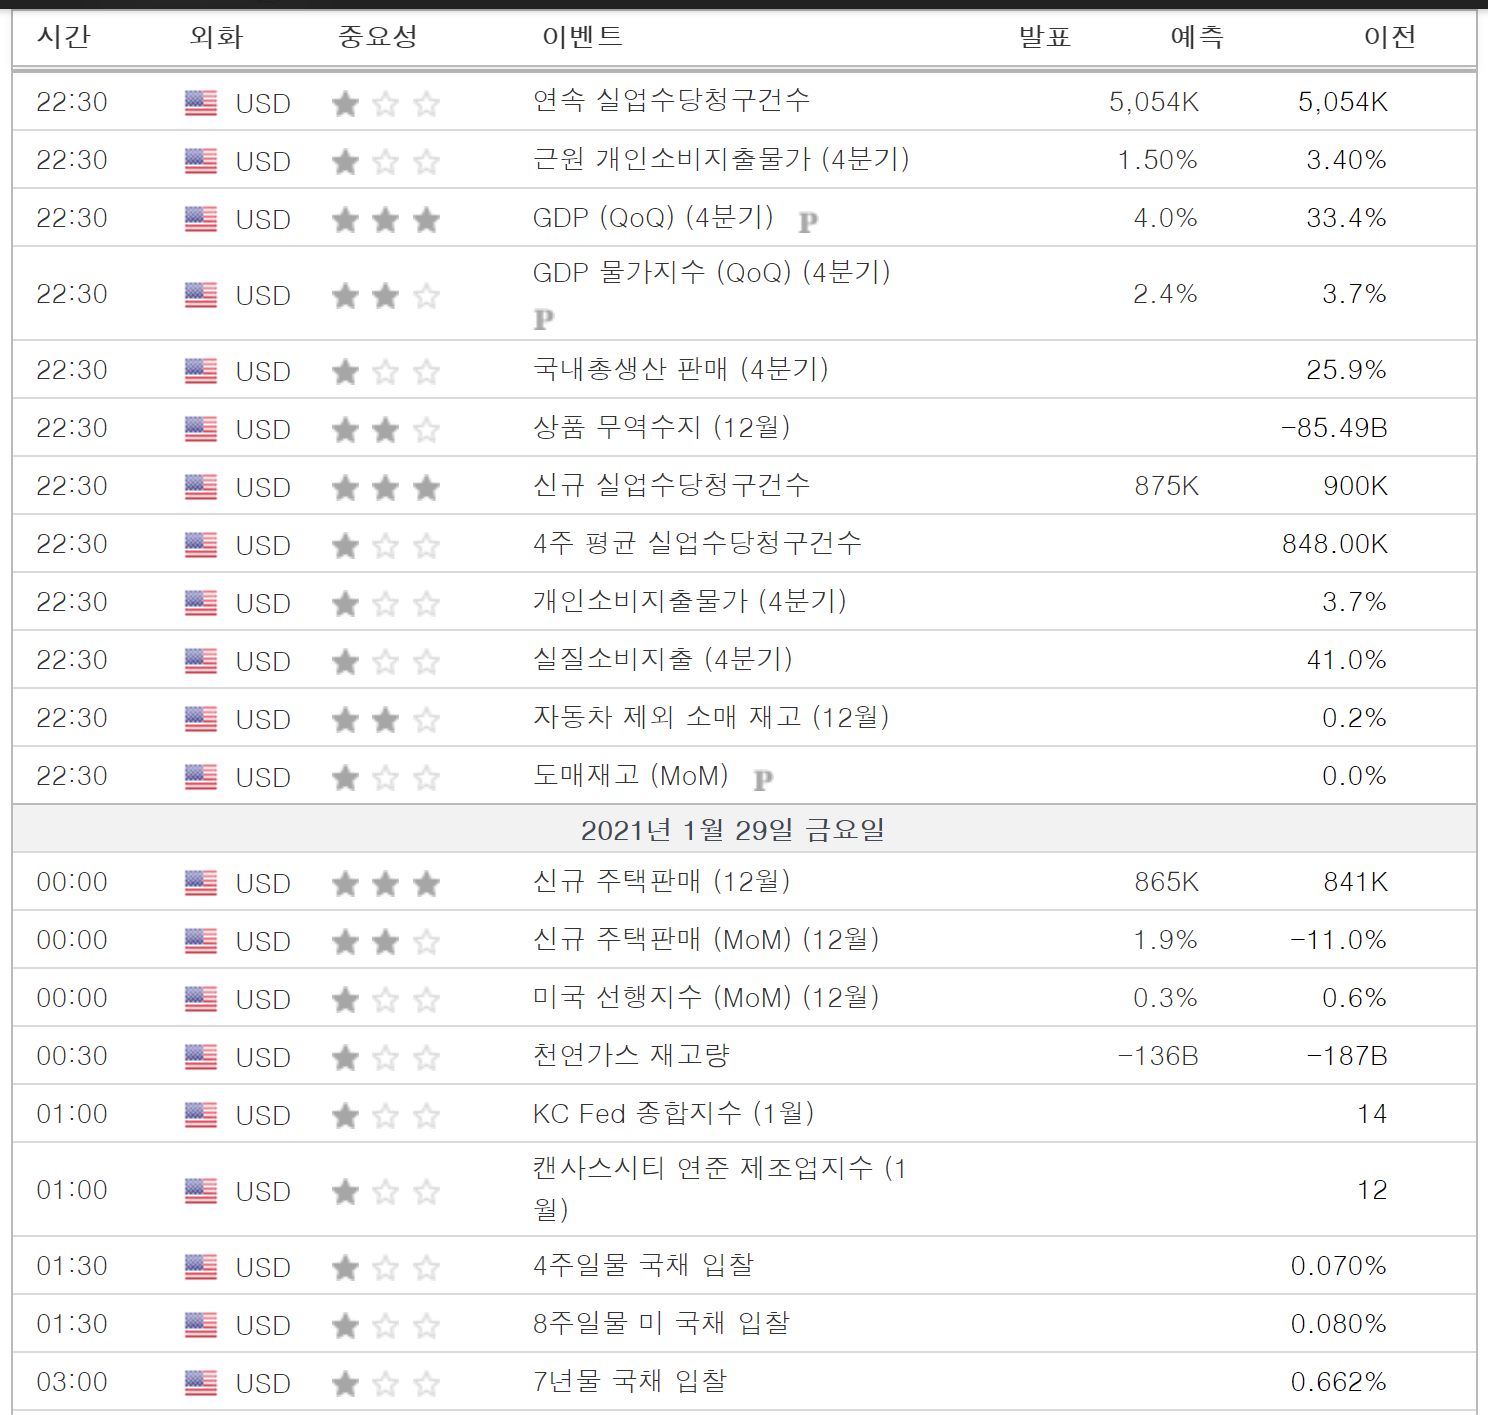1488x1415 pixels.
Task: Open the KC Fed 종합지수 (1월) event
Action: click(x=674, y=1113)
